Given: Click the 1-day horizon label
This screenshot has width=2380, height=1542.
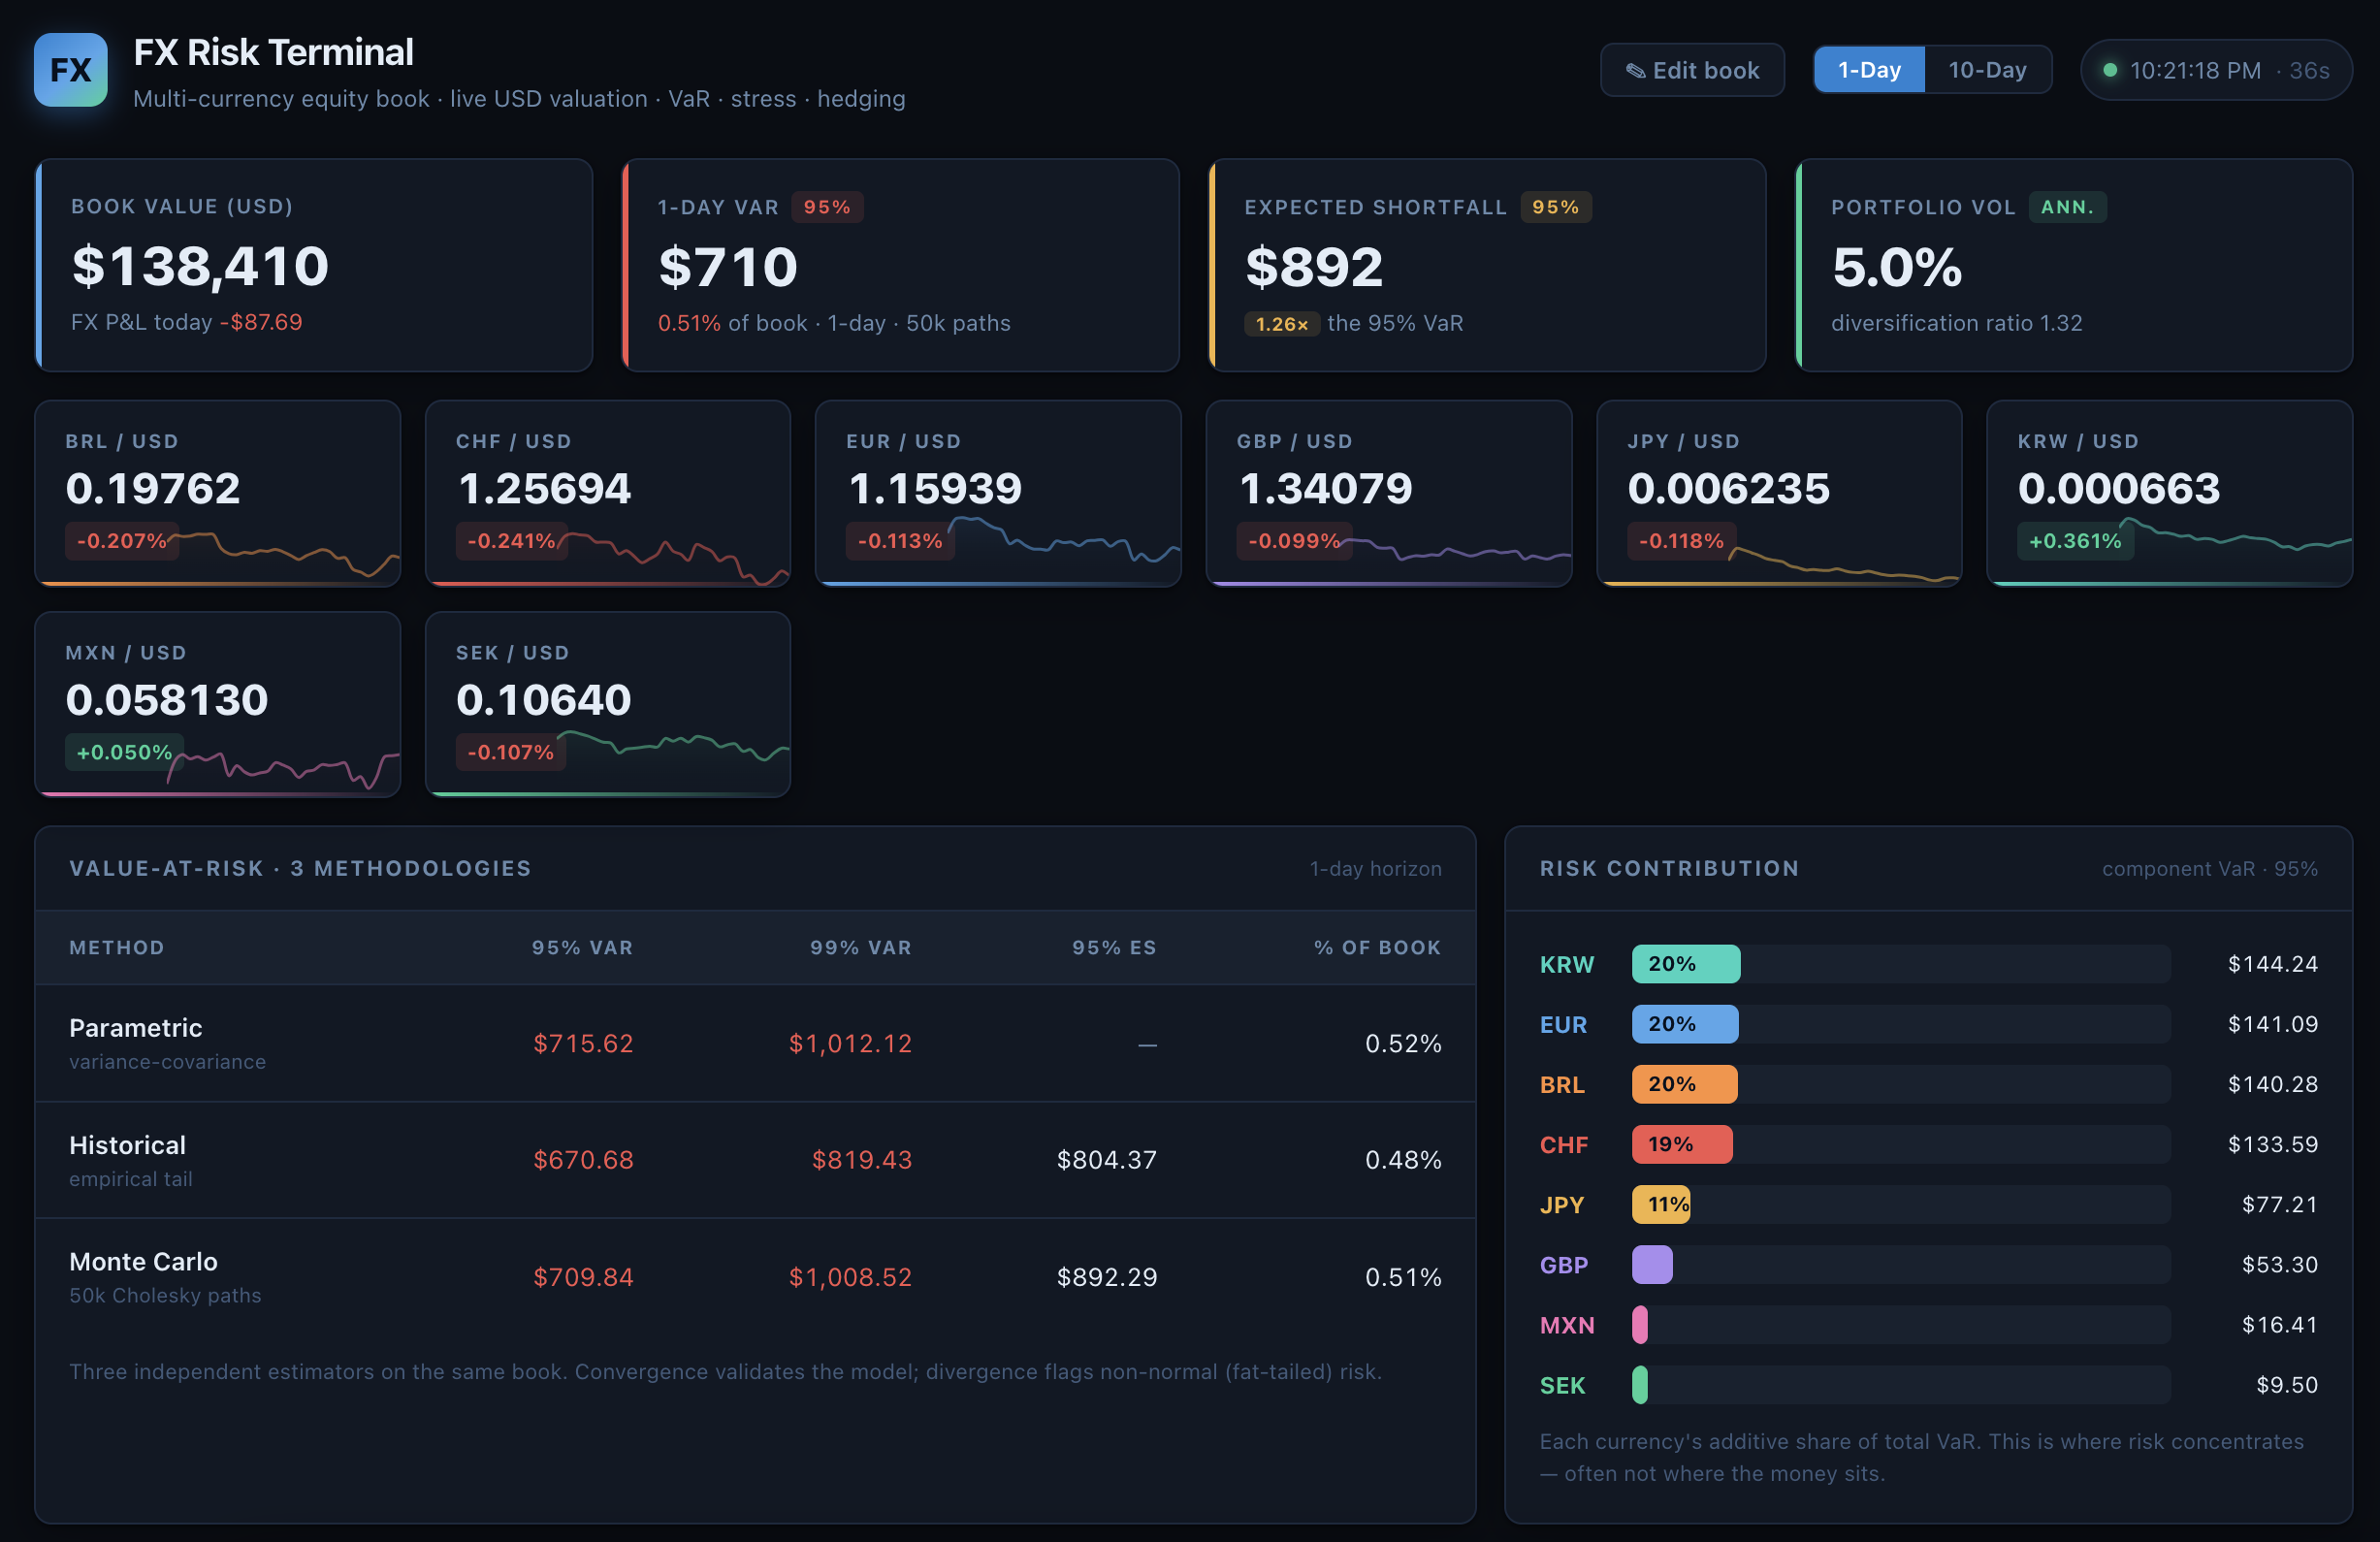Looking at the screenshot, I should pos(1376,868).
